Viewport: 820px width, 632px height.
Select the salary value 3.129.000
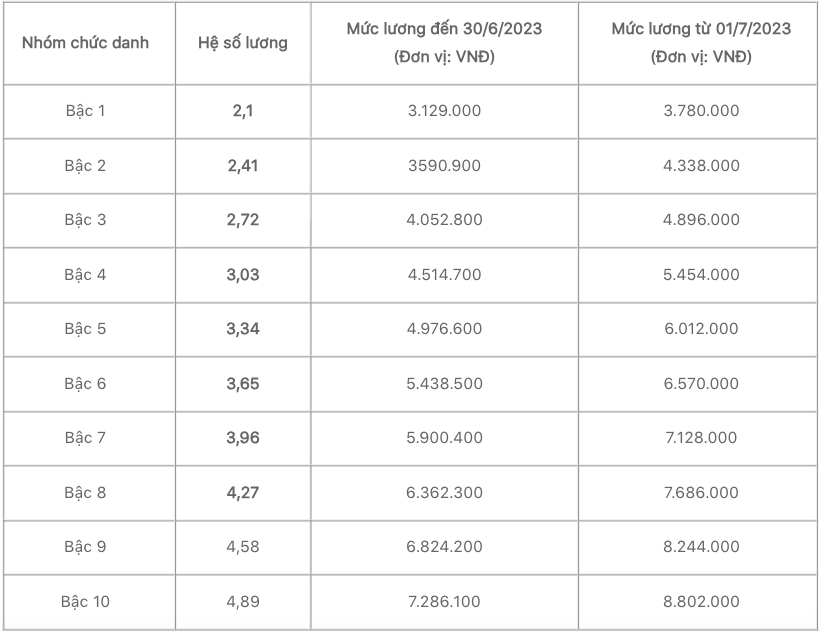click(x=445, y=111)
